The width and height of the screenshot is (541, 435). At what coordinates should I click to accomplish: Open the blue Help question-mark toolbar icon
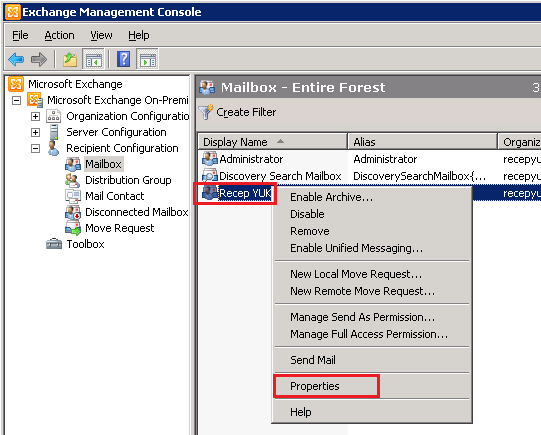coord(124,59)
